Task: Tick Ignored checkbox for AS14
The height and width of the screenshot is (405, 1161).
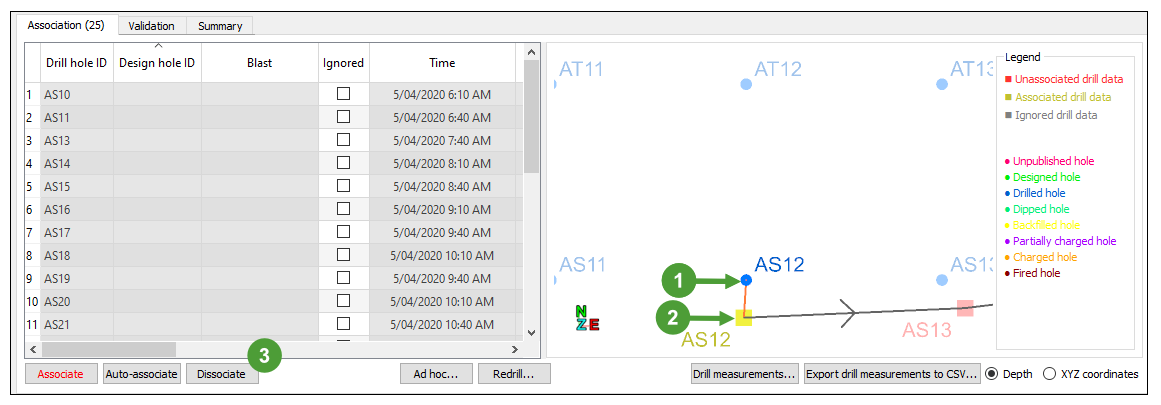Action: 344,163
